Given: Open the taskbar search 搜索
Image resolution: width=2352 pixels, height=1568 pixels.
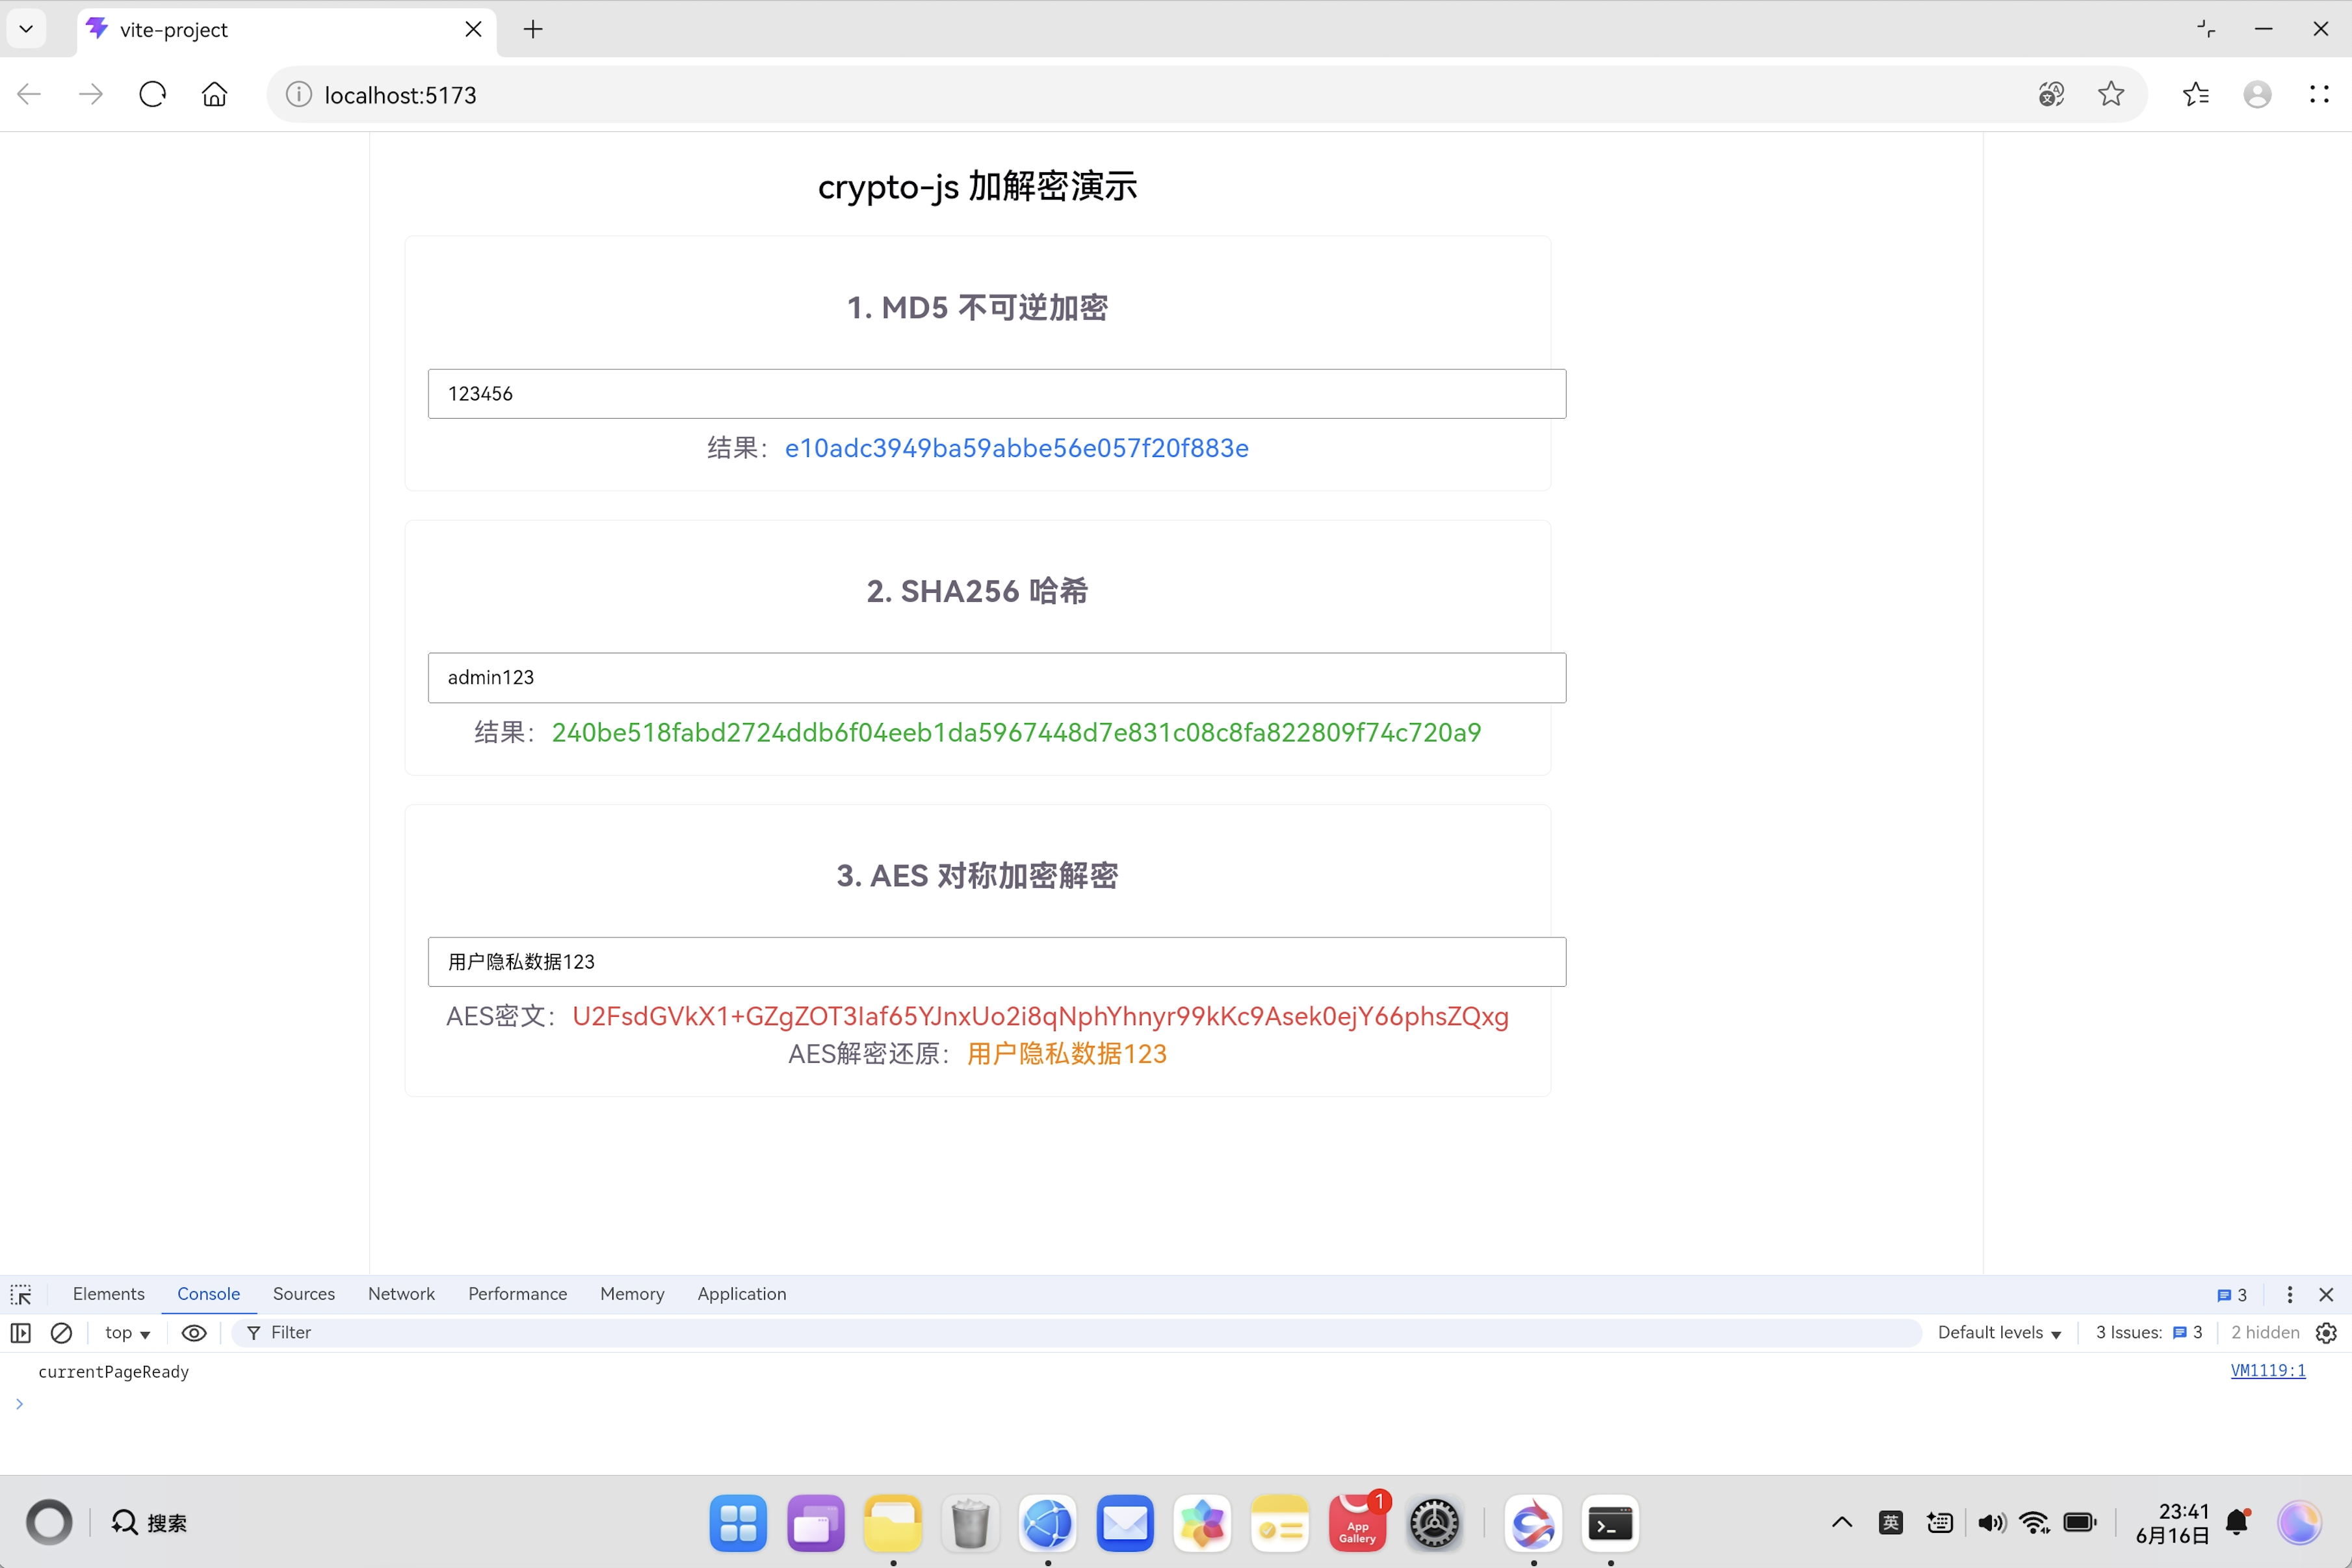Looking at the screenshot, I should (x=149, y=1522).
